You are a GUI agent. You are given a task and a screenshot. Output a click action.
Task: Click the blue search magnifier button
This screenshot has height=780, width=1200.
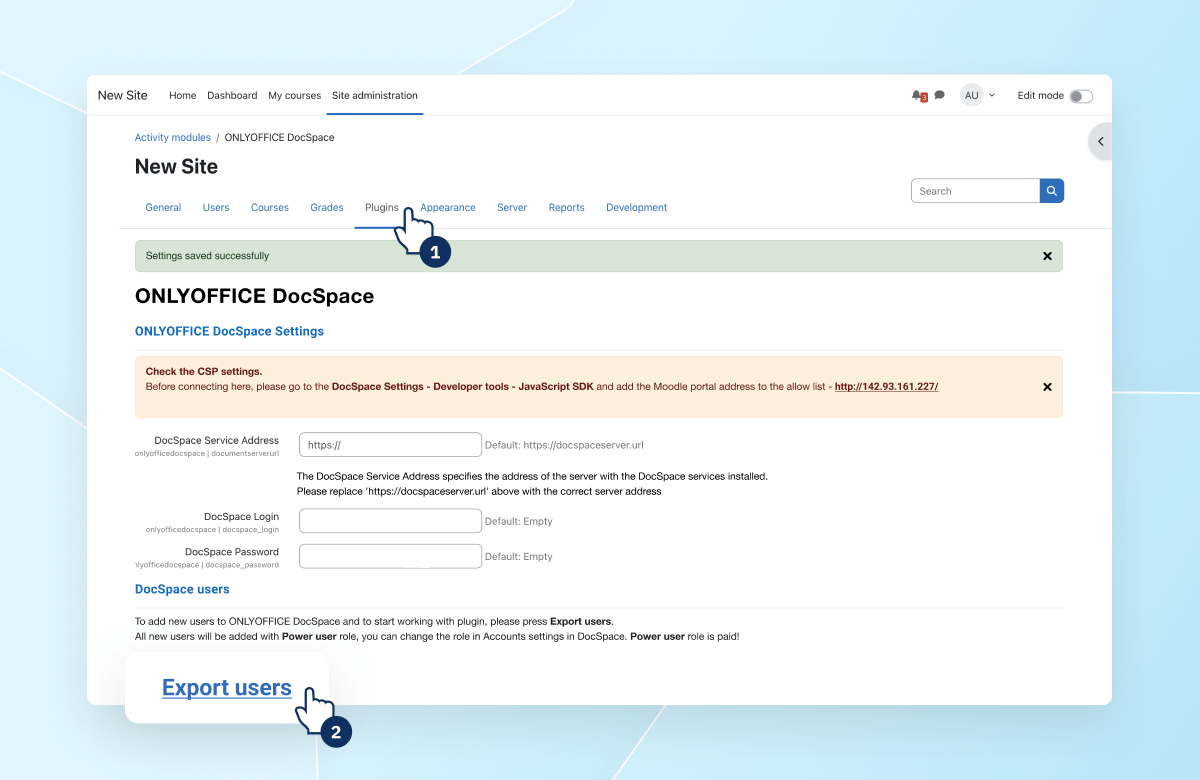coord(1051,190)
